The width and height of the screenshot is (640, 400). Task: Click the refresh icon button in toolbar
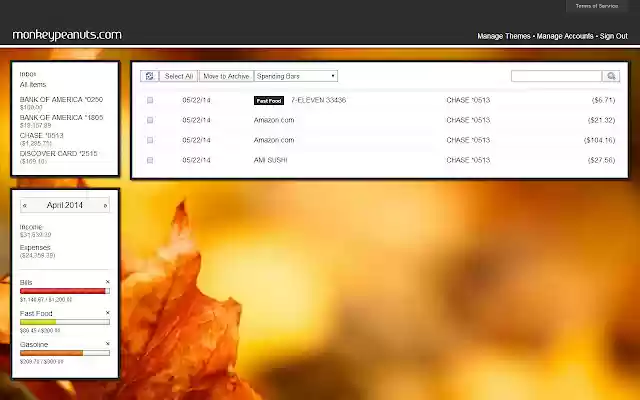[x=149, y=76]
